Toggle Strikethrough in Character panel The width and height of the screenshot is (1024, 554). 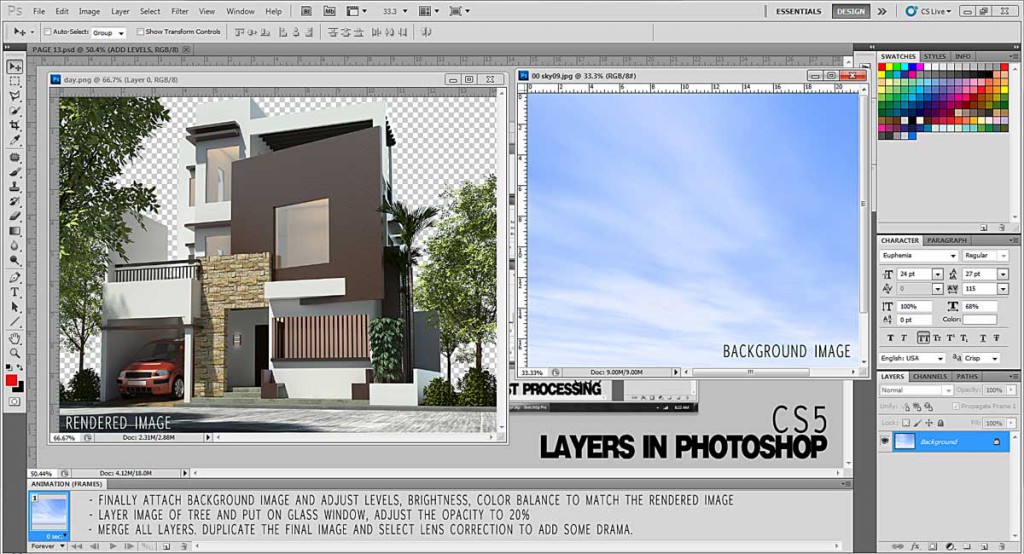[x=997, y=338]
